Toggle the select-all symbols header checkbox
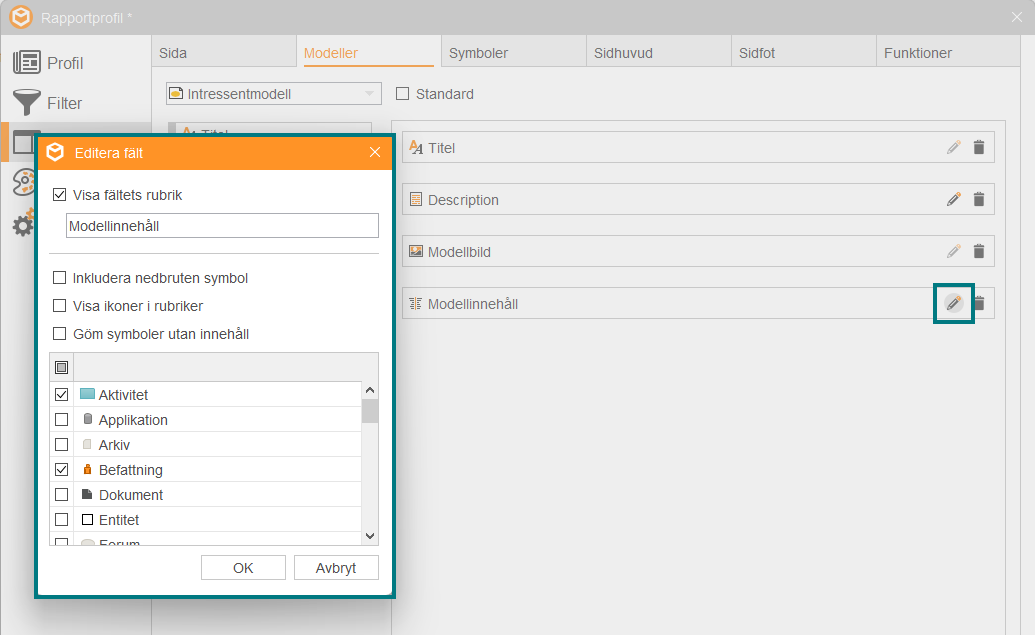This screenshot has height=635, width=1035. (x=61, y=367)
